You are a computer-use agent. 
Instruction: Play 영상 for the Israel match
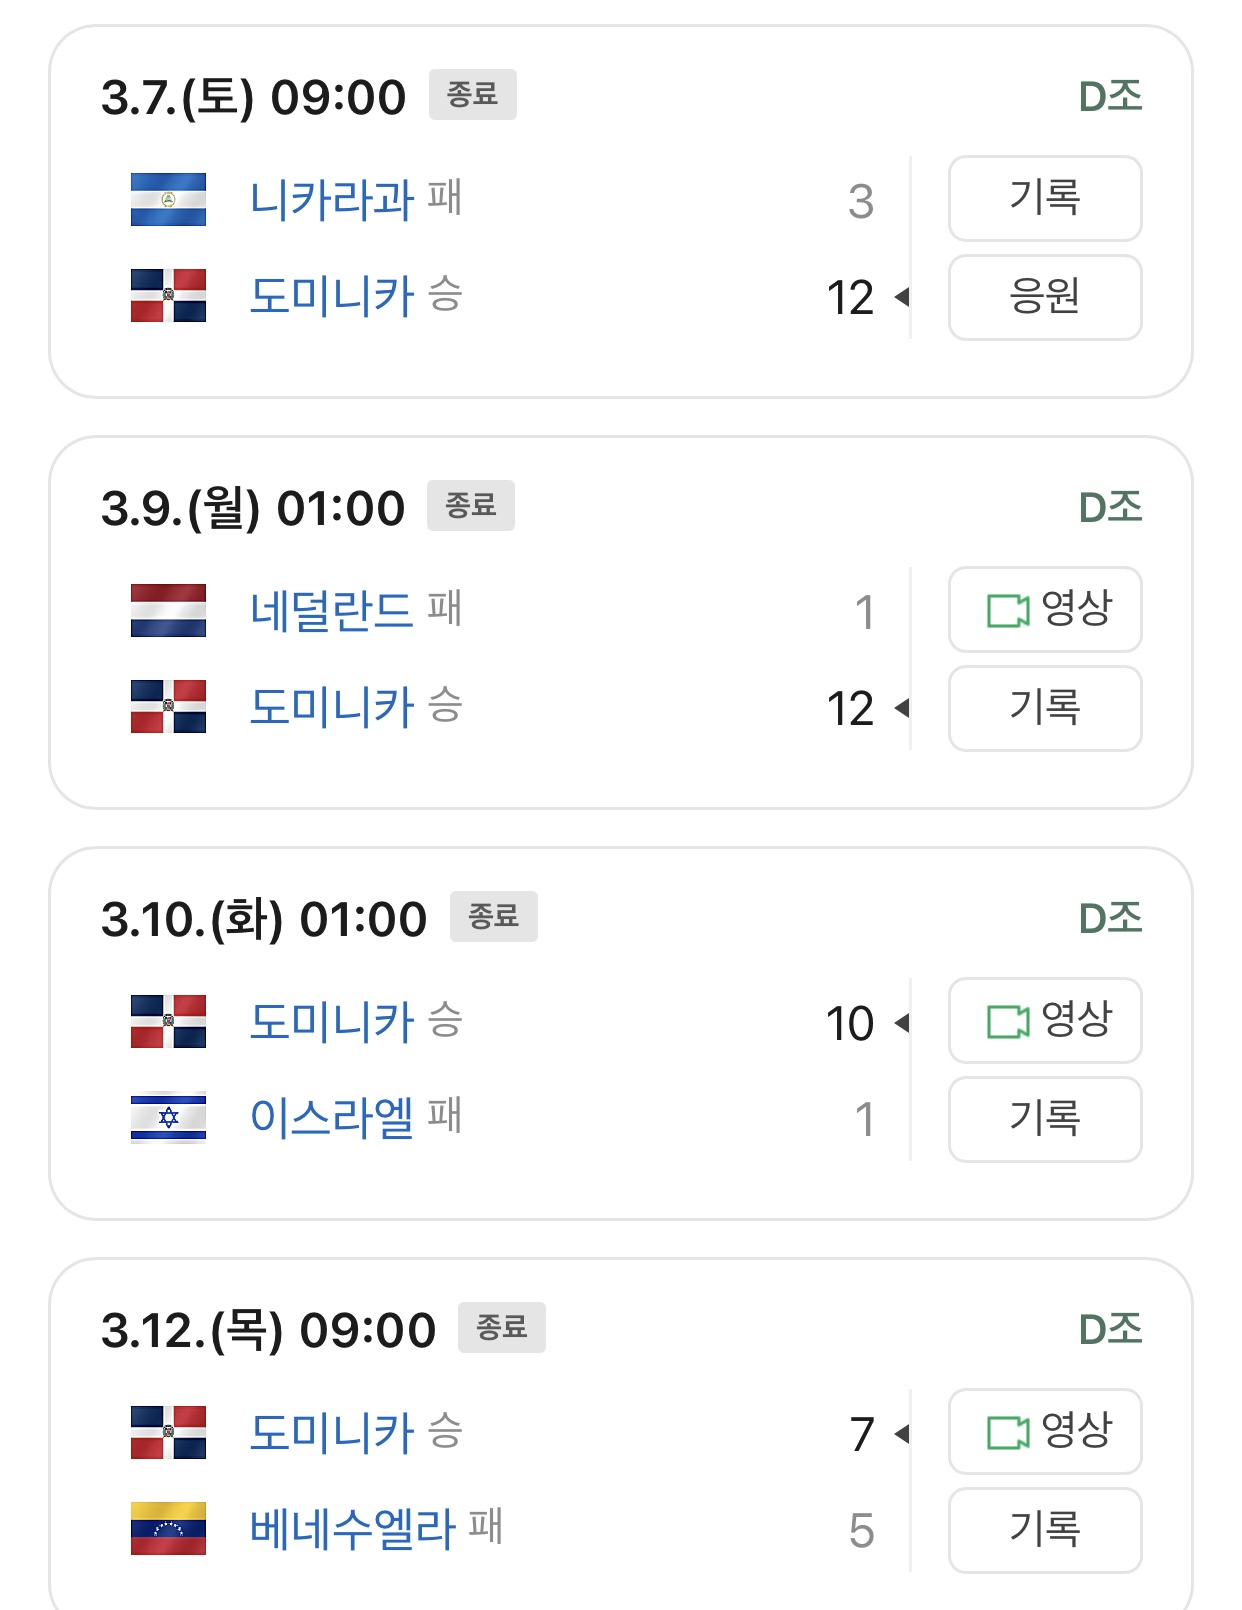(1044, 1020)
